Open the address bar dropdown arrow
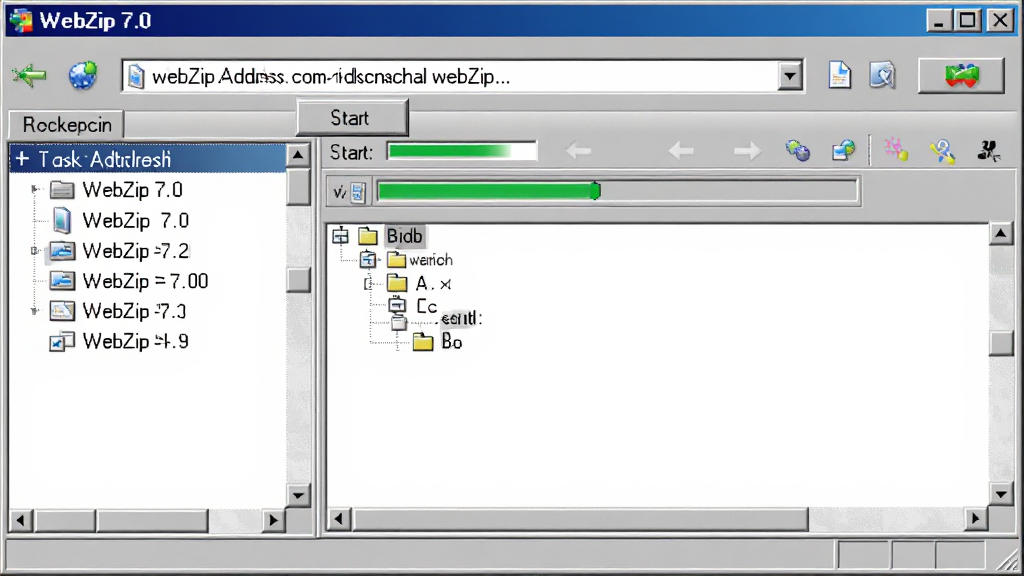Screen dimensions: 1024x576 pyautogui.click(x=790, y=76)
